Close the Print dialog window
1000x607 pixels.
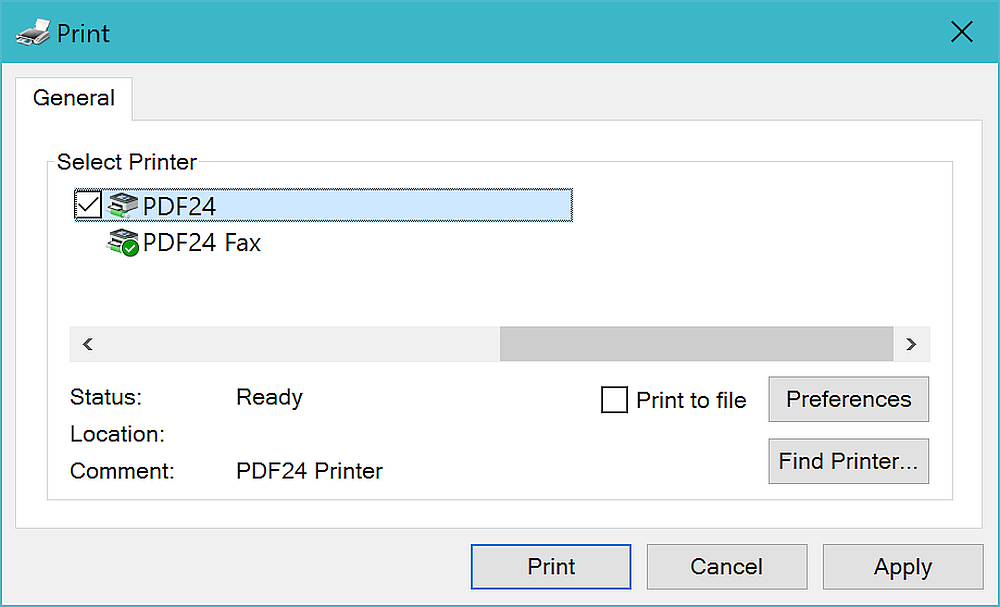[962, 31]
